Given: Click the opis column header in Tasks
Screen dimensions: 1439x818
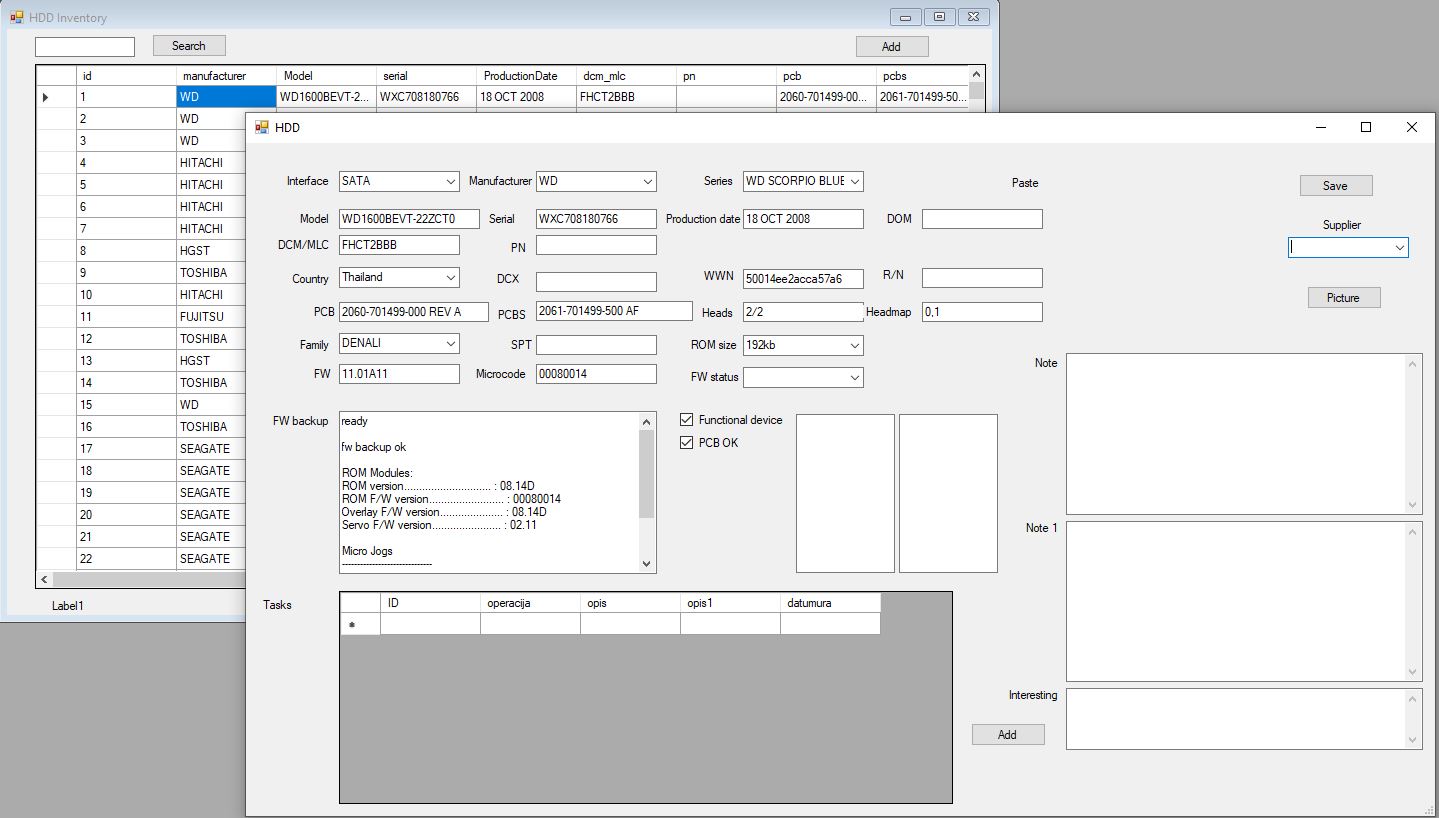Looking at the screenshot, I should tap(630, 603).
